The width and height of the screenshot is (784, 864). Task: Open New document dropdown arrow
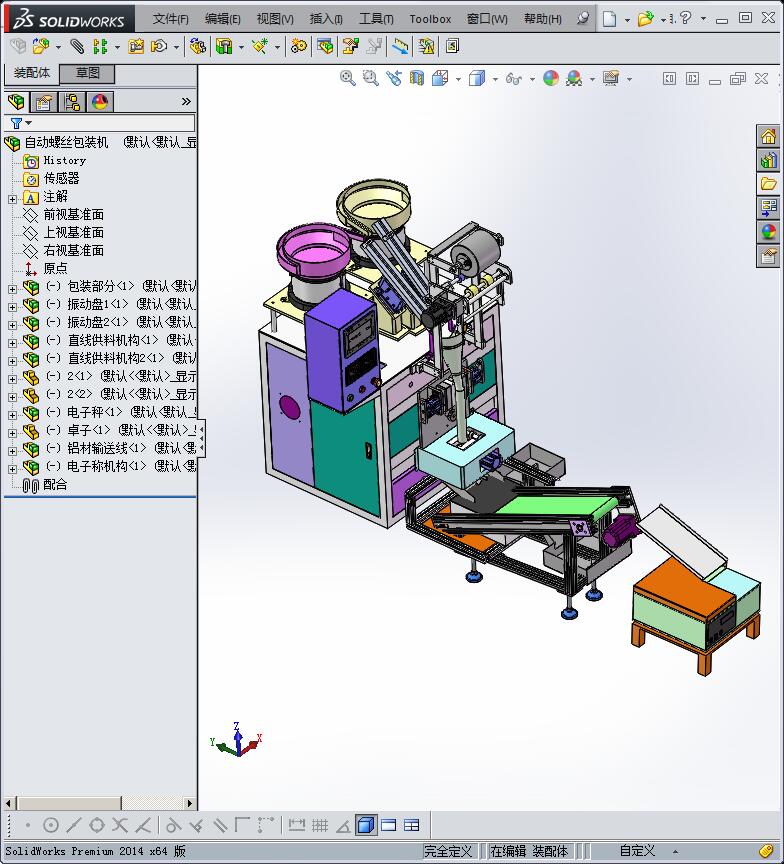coord(627,19)
